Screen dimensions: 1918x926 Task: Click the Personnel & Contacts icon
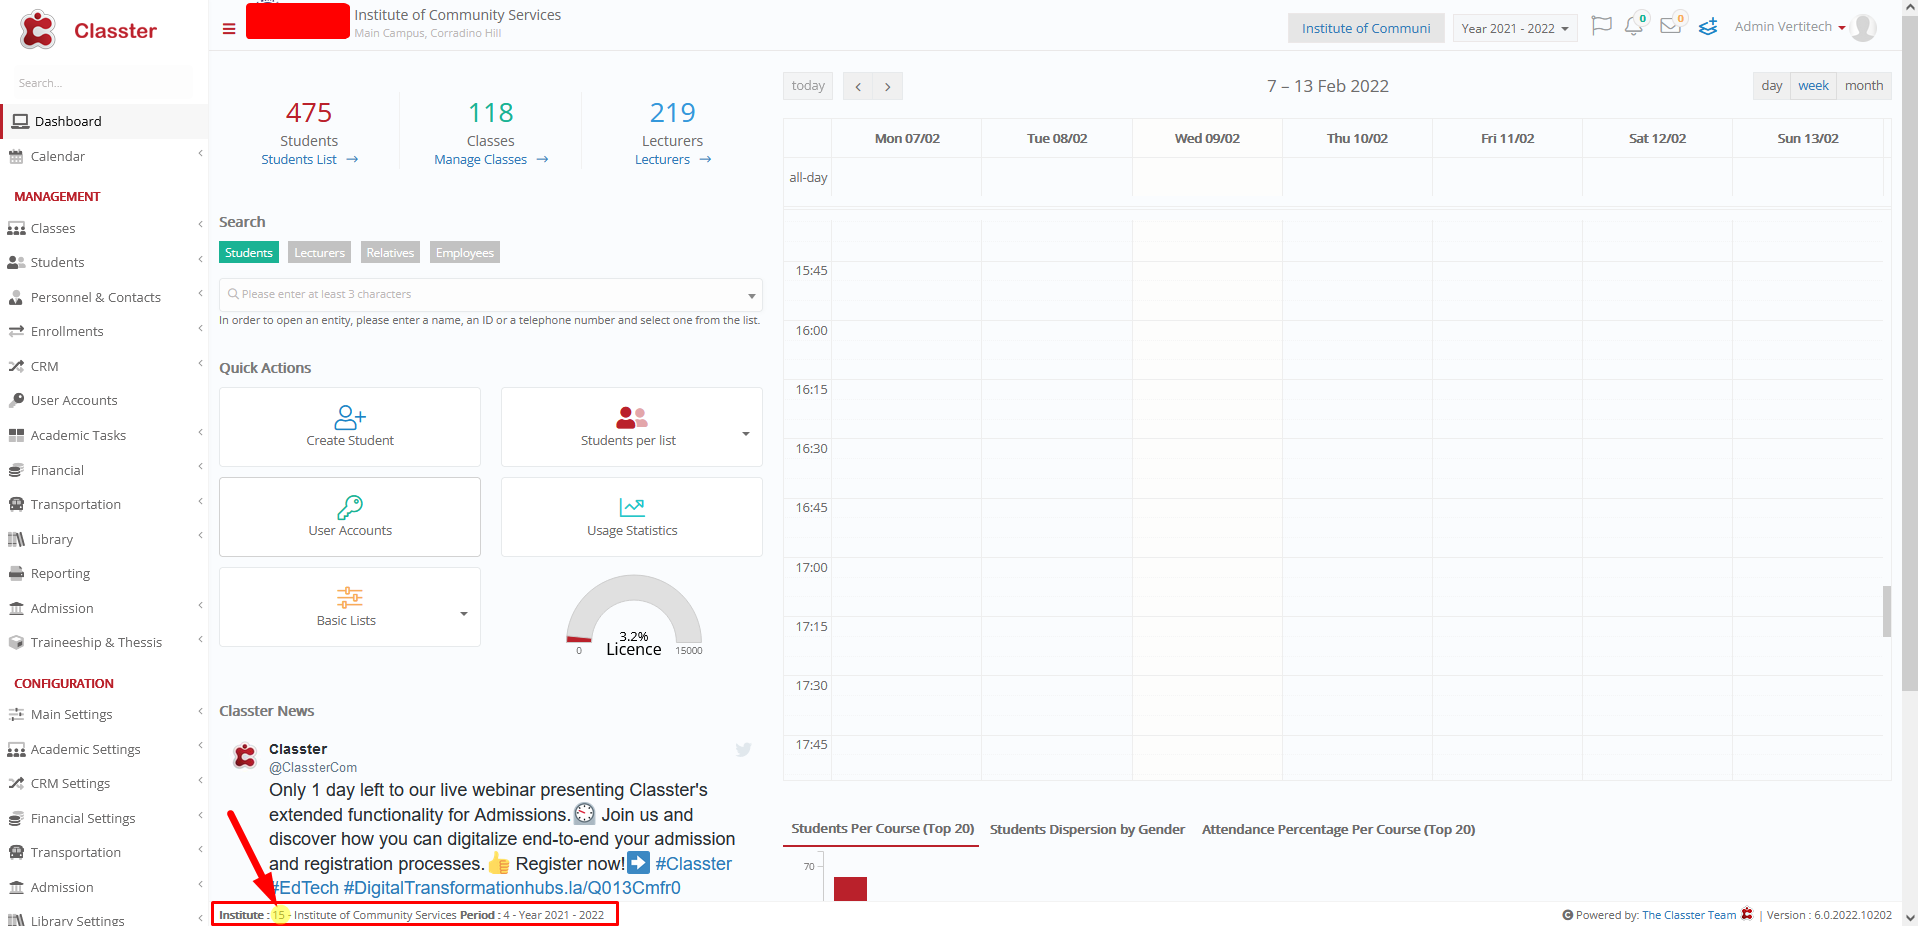[16, 298]
